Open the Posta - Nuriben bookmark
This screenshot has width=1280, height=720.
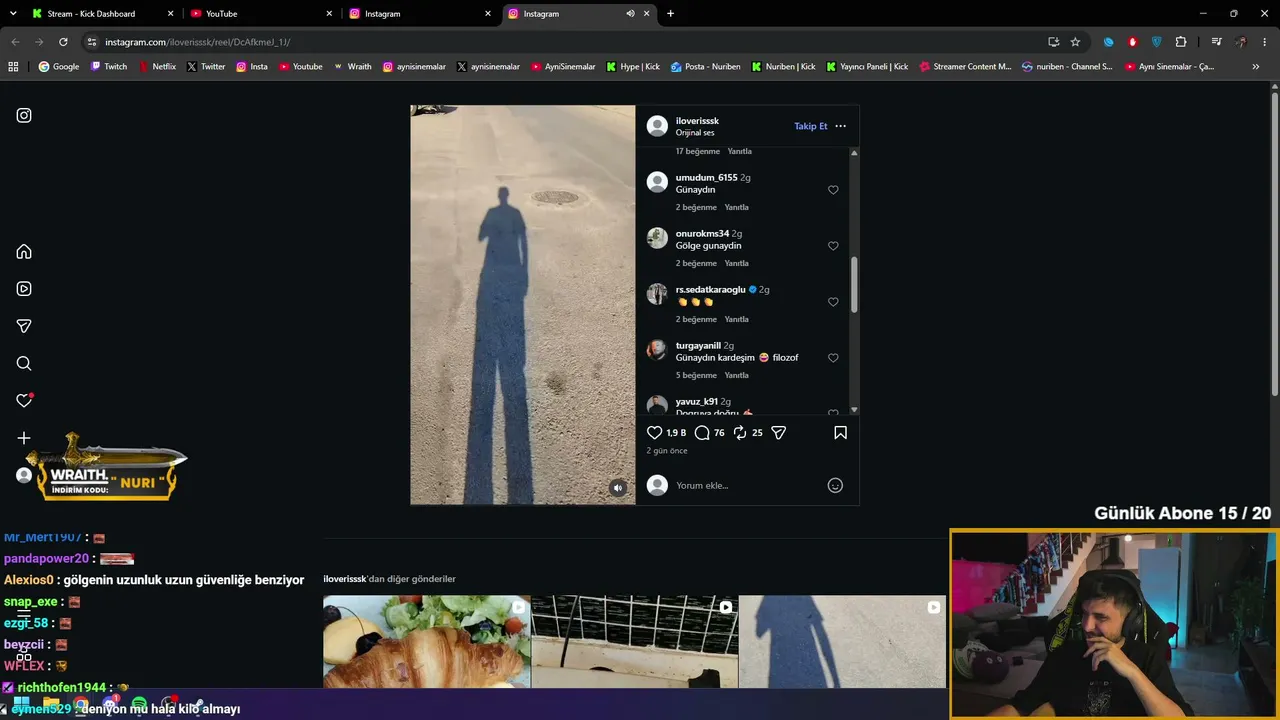click(x=706, y=67)
